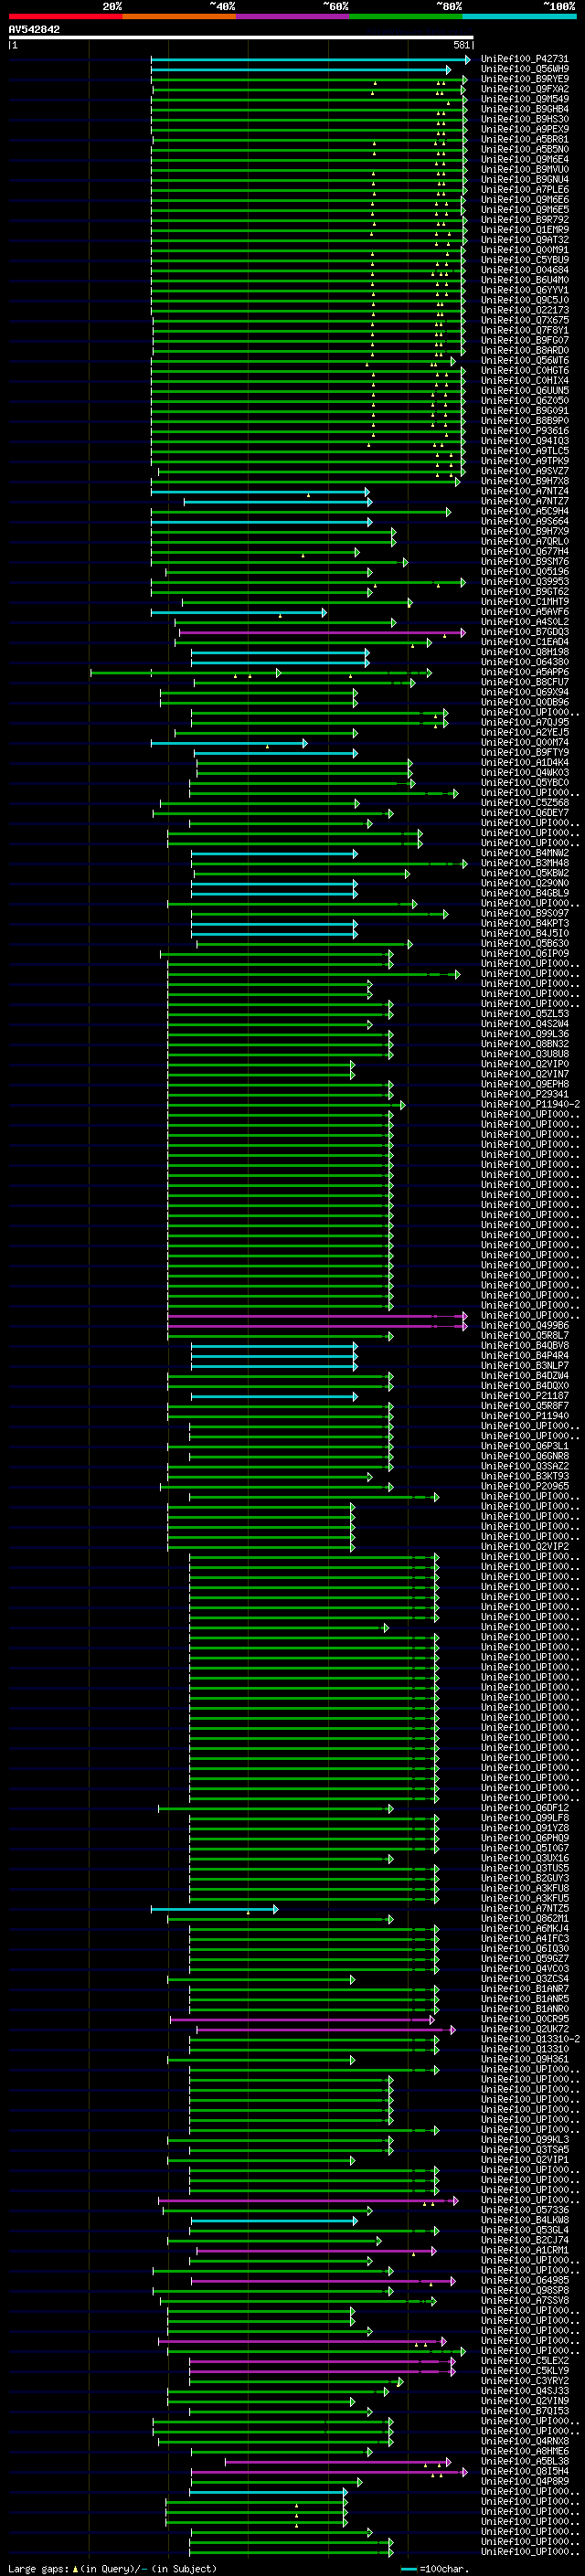This screenshot has height=2576, width=585.
Task: Select the UniRef100_B9H7X8 label
Action: pos(525,481)
